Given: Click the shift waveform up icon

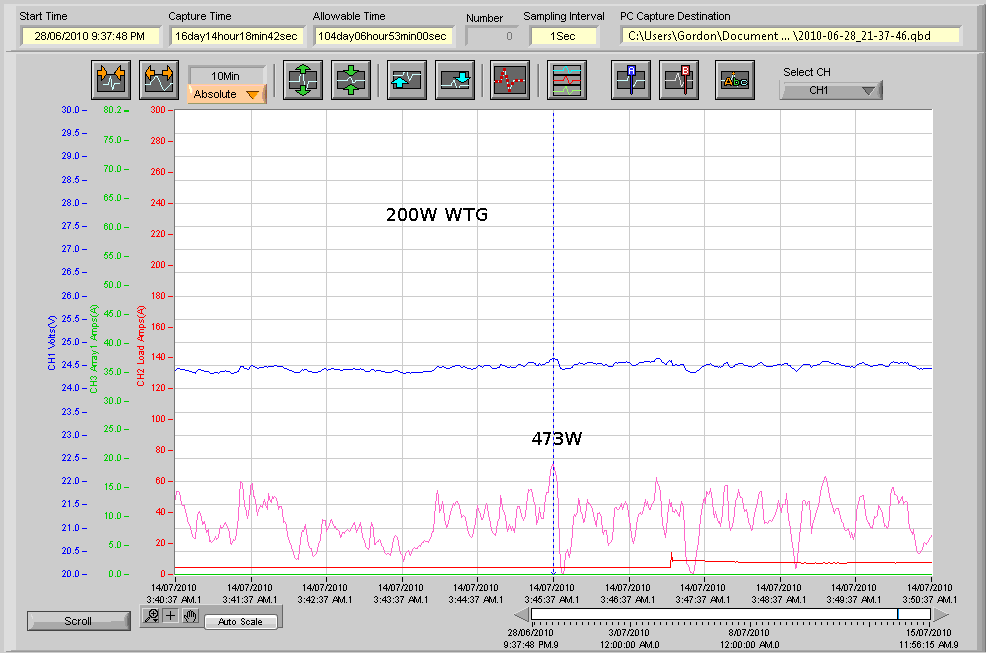Looking at the screenshot, I should pos(407,81).
